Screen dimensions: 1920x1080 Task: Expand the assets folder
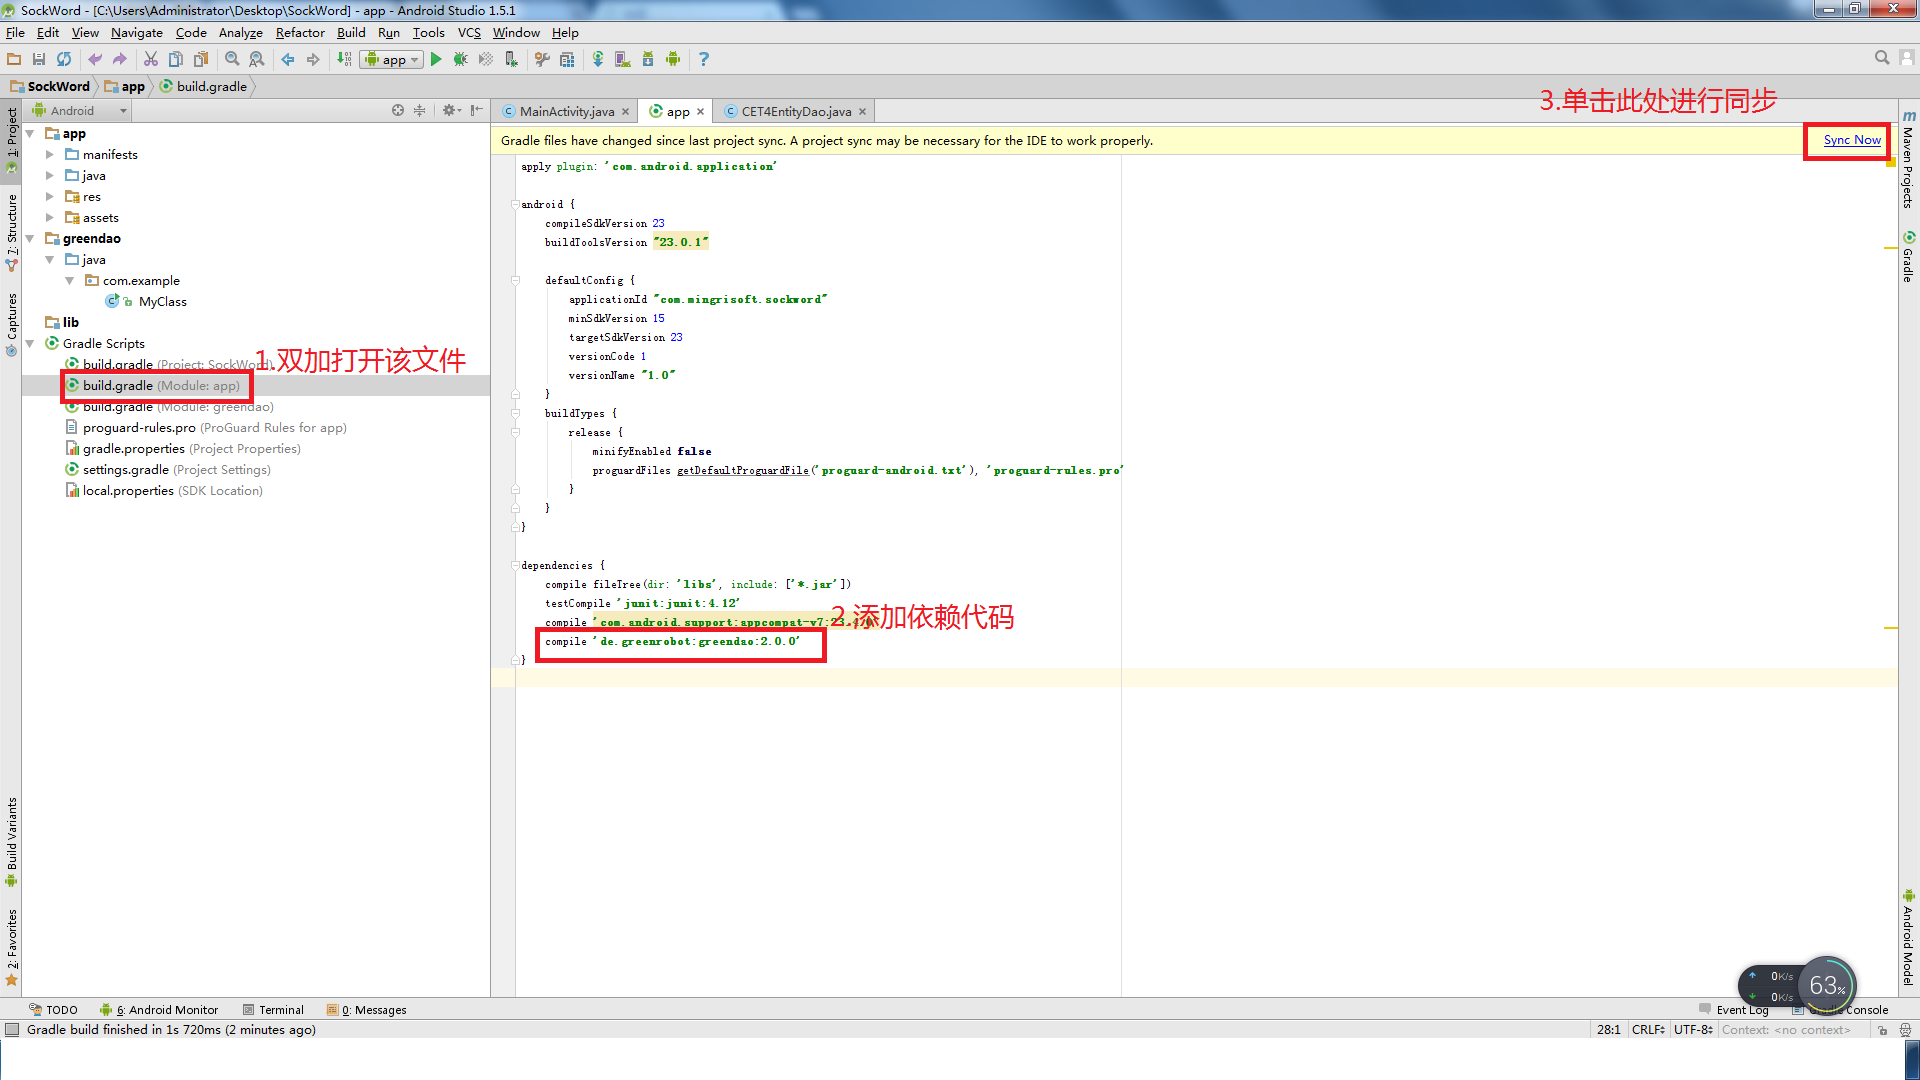(x=50, y=217)
